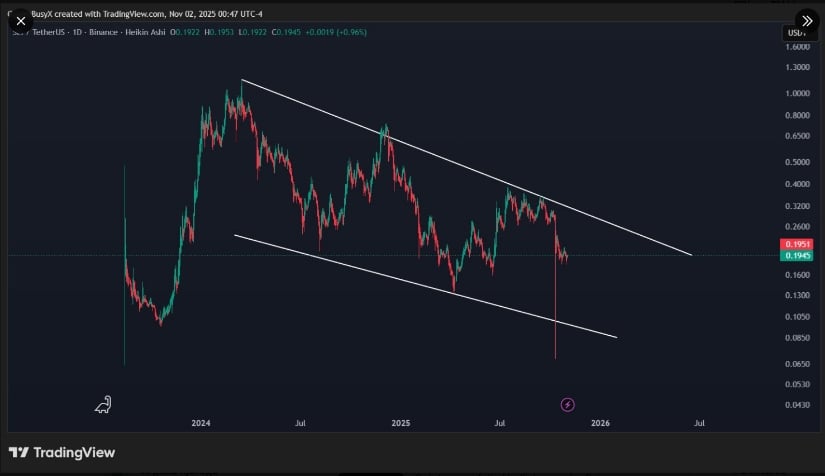Click the 0.5000 price axis level

[x=798, y=162]
